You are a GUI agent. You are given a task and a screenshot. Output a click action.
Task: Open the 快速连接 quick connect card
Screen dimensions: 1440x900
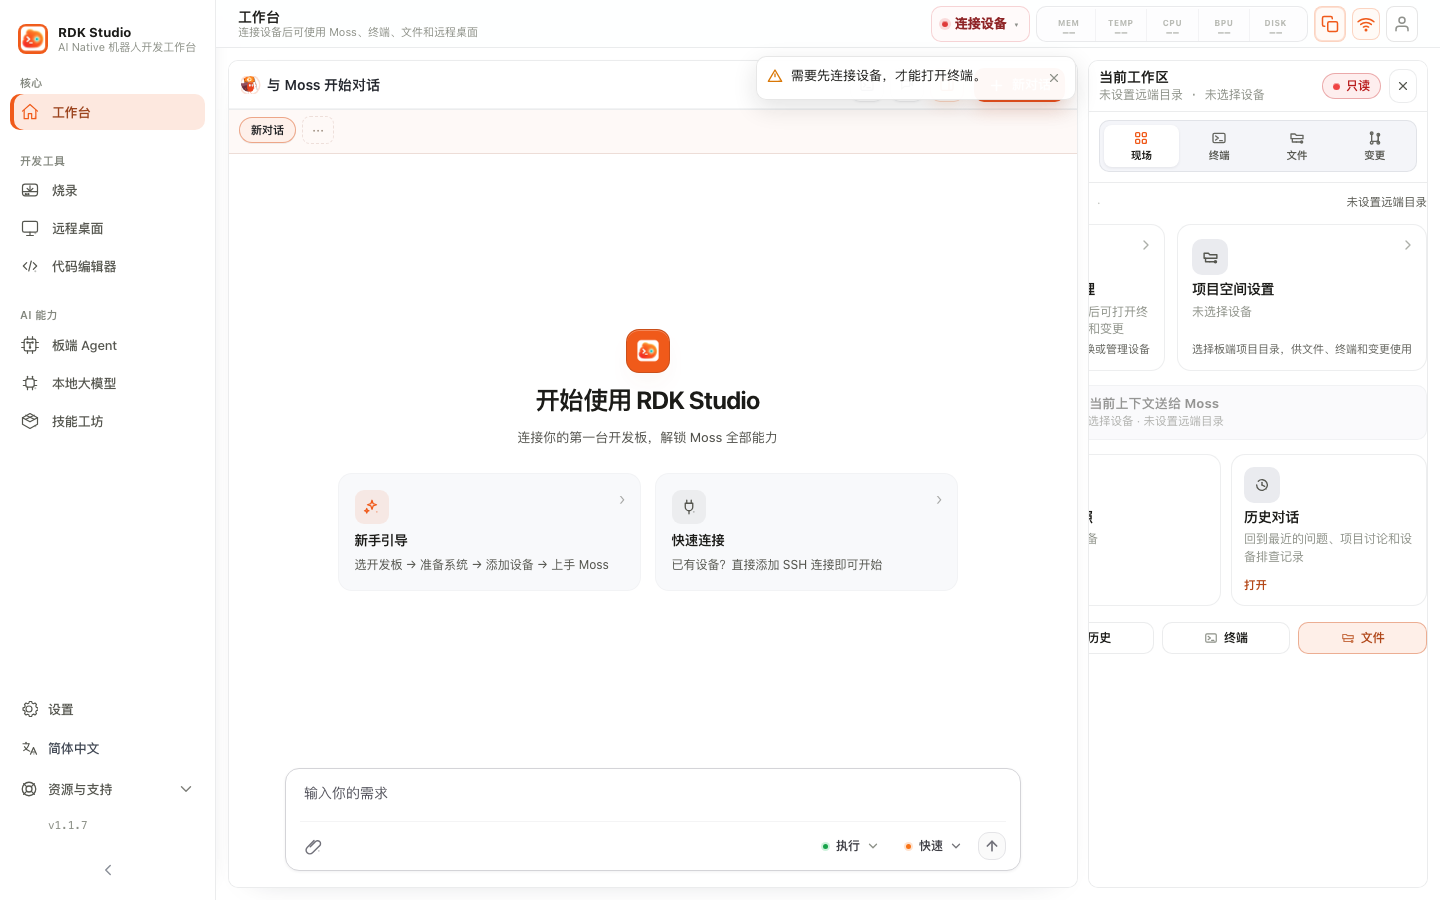click(x=806, y=532)
